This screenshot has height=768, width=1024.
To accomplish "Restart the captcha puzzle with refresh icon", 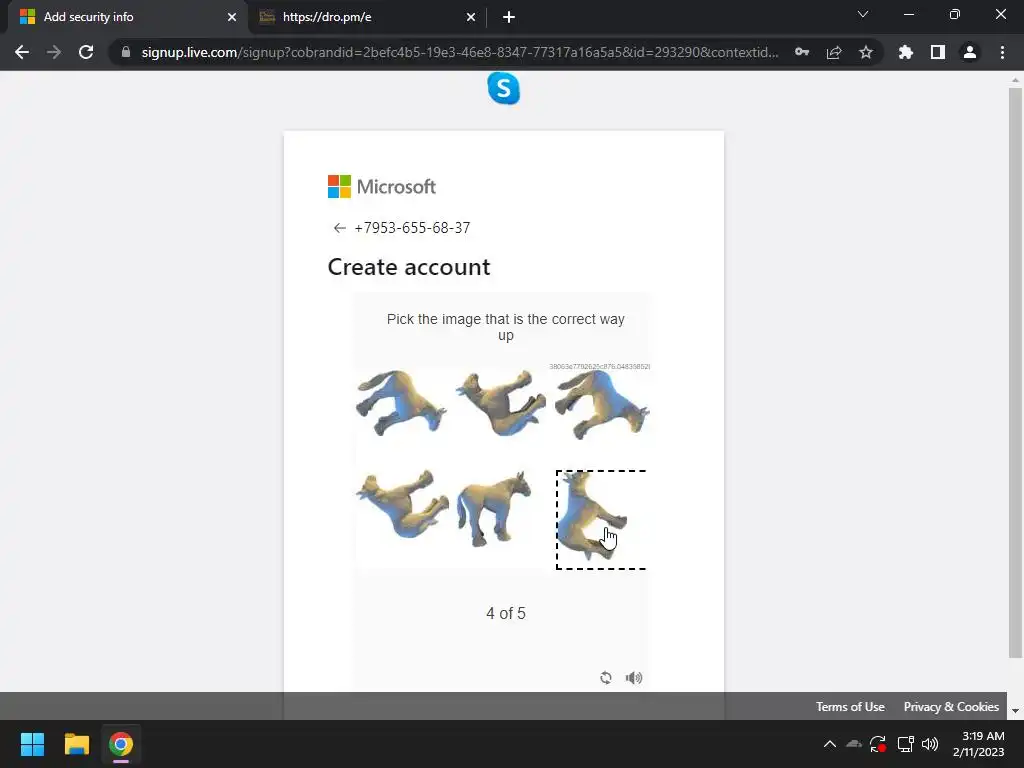I will 606,678.
